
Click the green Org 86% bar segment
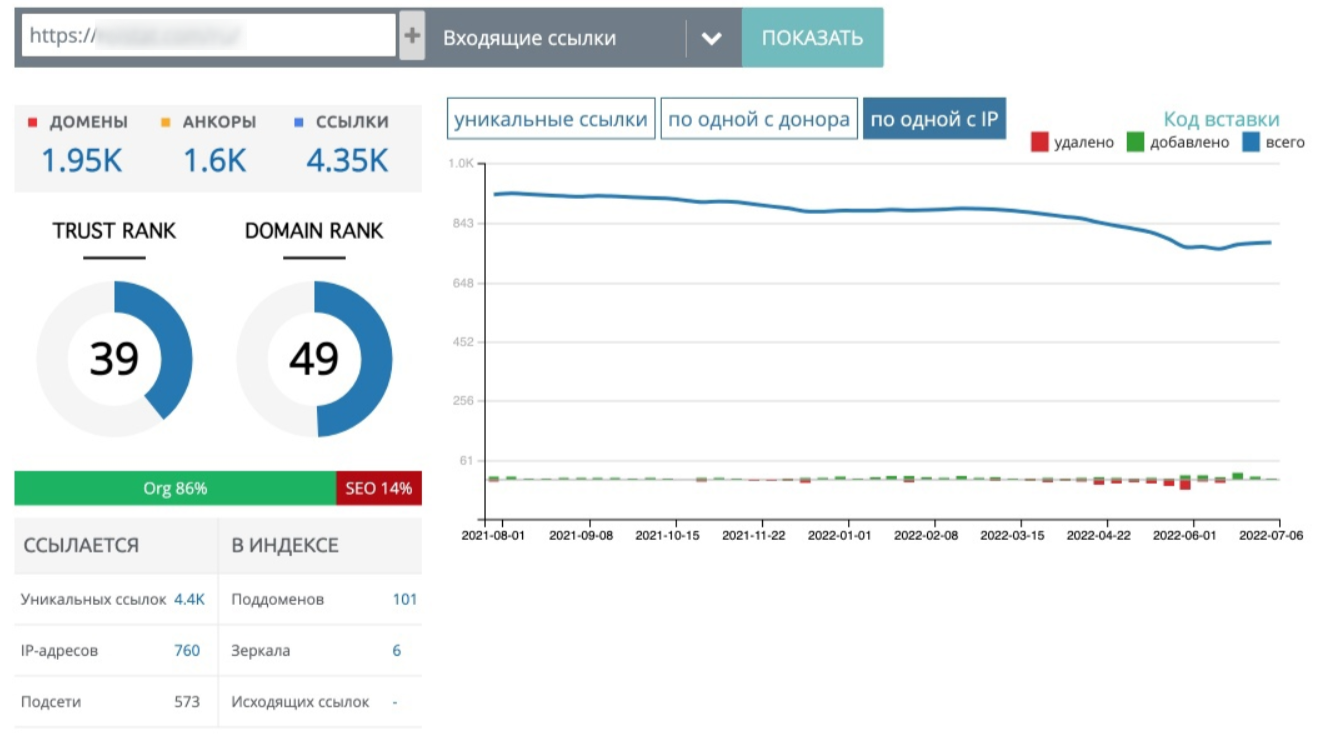[175, 489]
